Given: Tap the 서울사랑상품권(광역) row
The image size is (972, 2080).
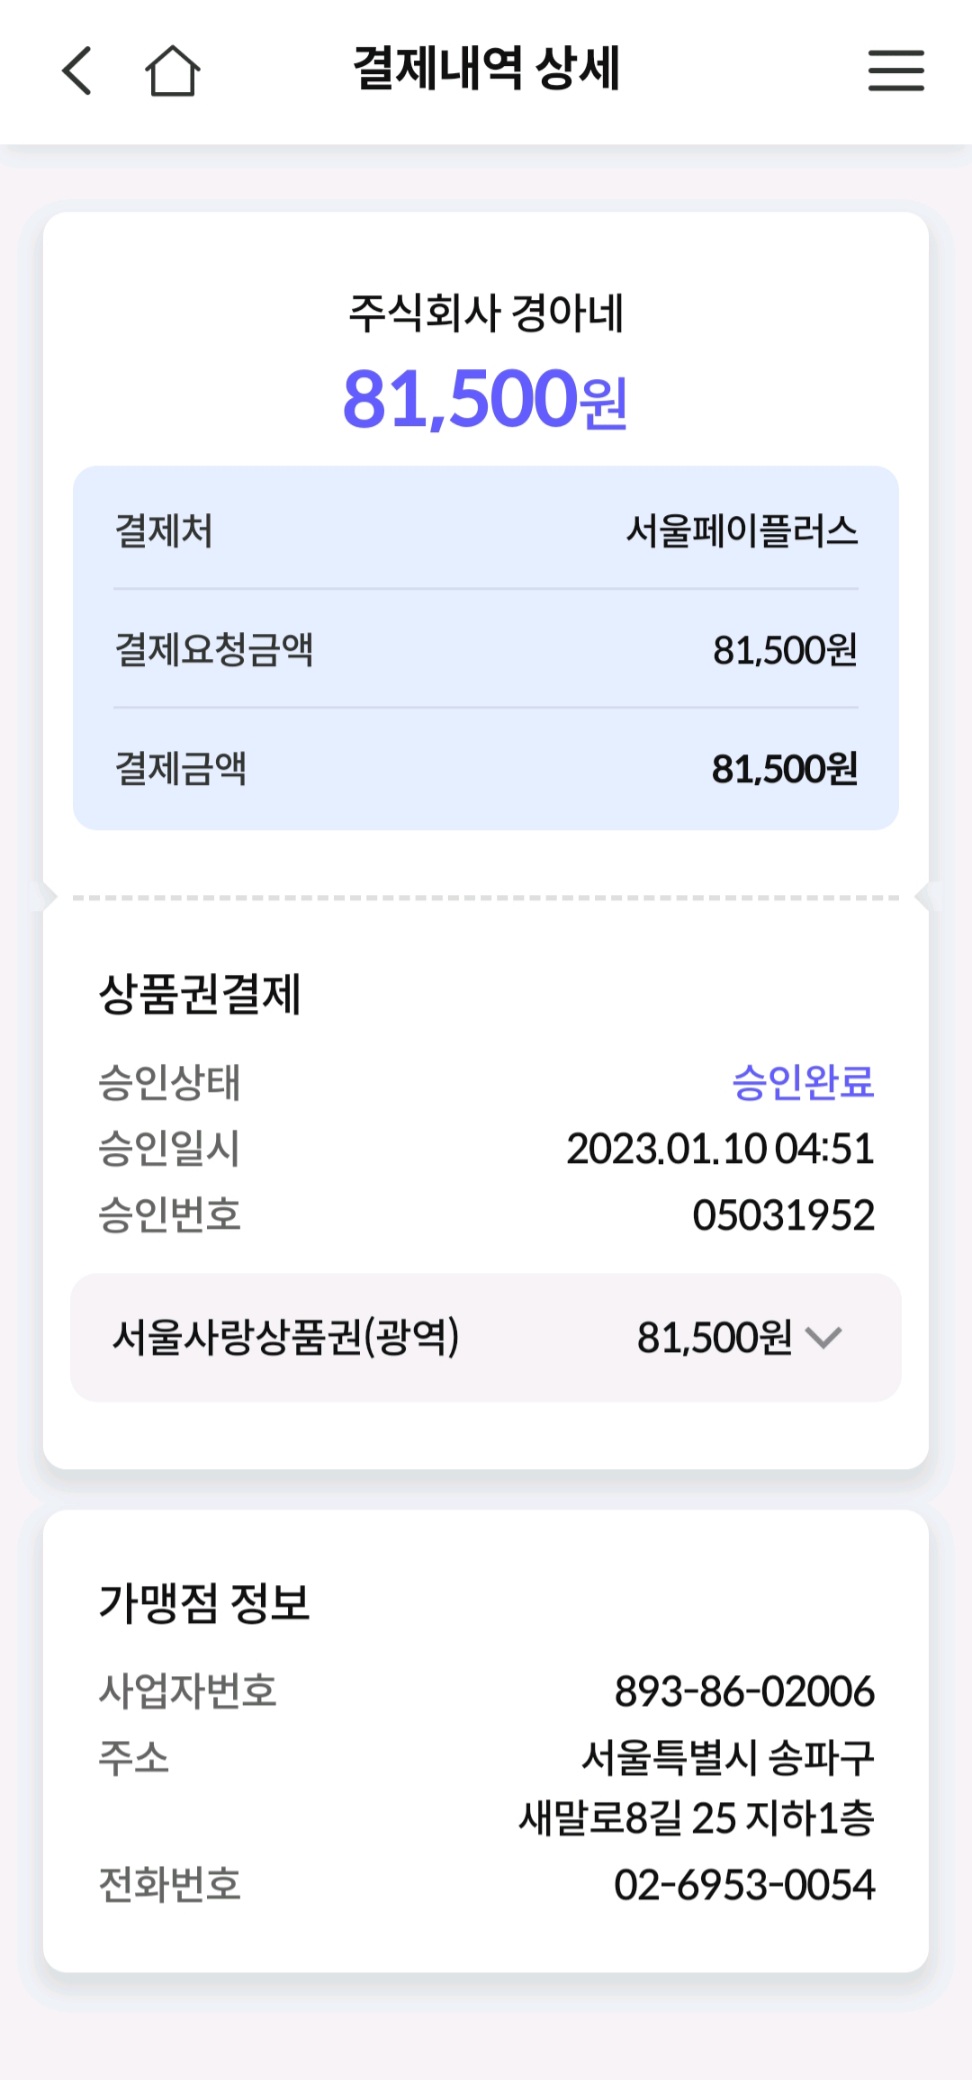Looking at the screenshot, I should click(x=486, y=1337).
